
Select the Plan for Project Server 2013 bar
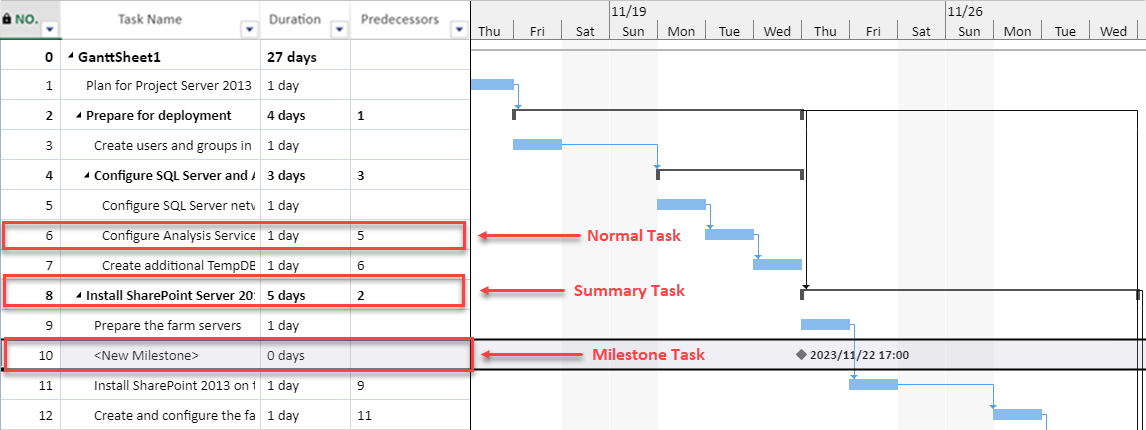(492, 84)
